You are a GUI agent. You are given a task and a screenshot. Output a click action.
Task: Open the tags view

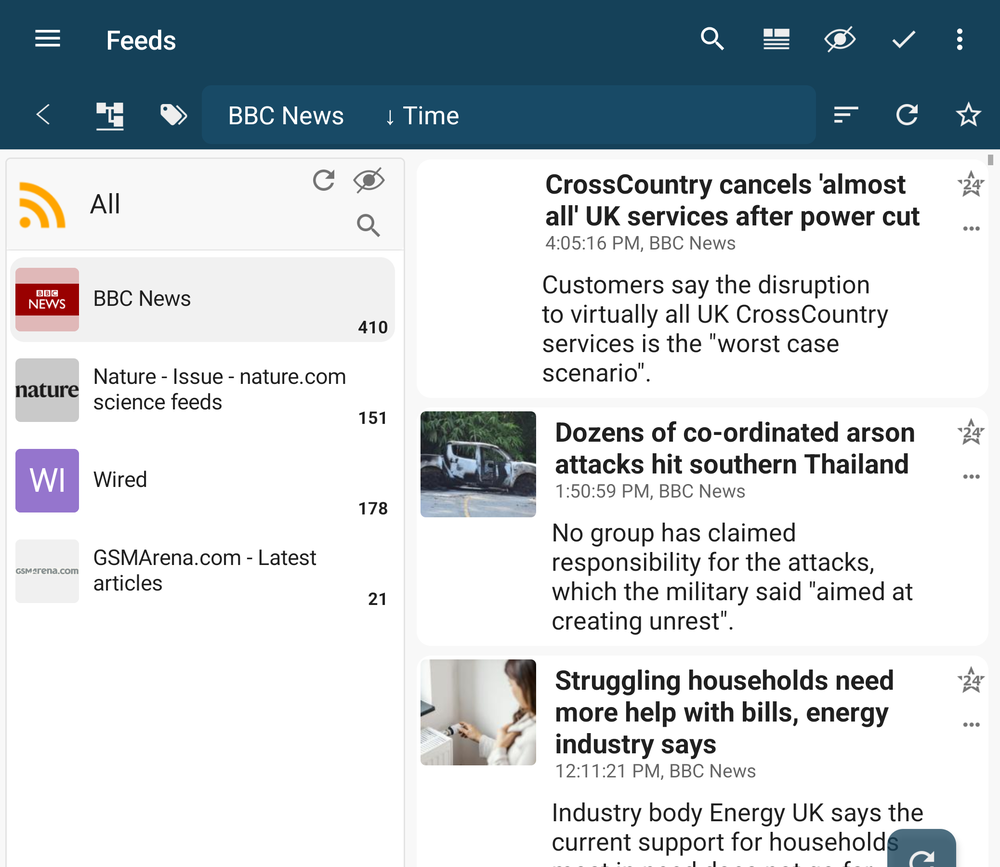[x=173, y=115]
